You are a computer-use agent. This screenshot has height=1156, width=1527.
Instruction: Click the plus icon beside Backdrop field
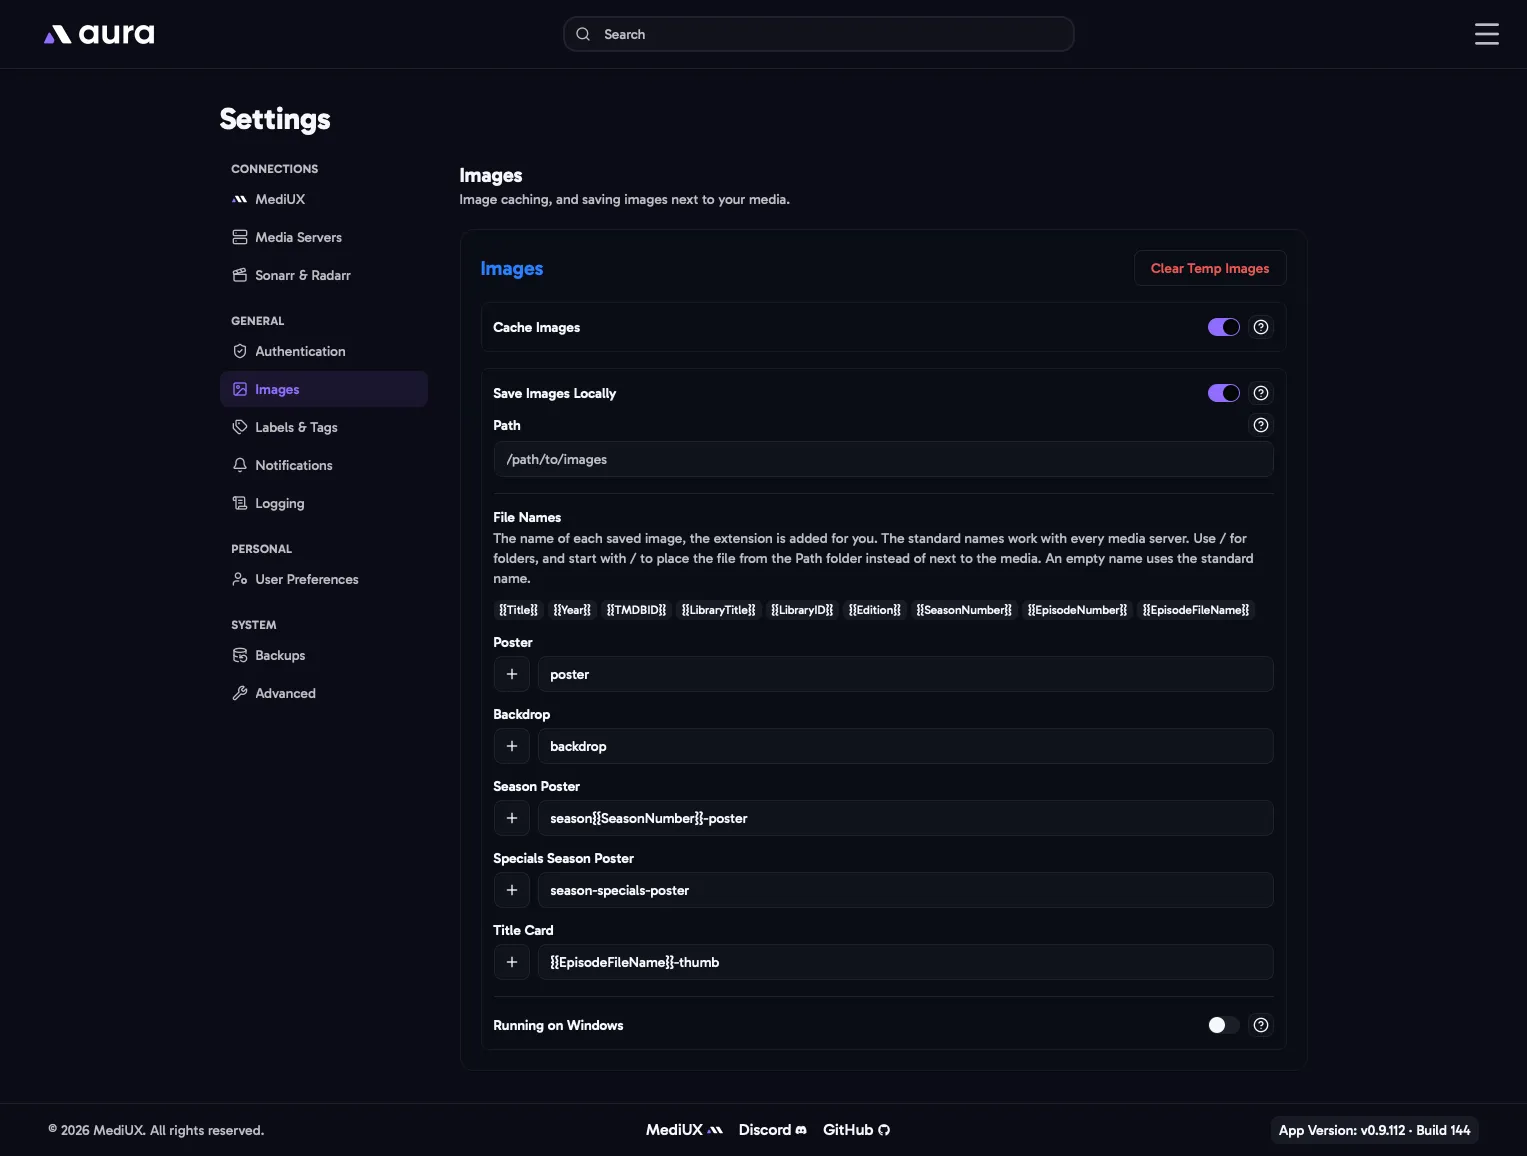point(512,746)
